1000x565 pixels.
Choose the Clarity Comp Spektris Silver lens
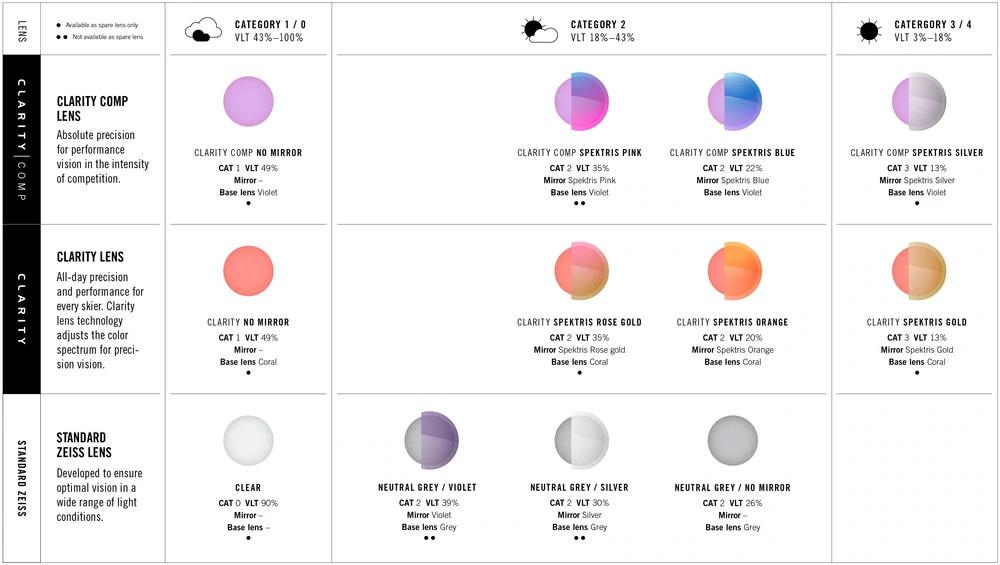[918, 101]
